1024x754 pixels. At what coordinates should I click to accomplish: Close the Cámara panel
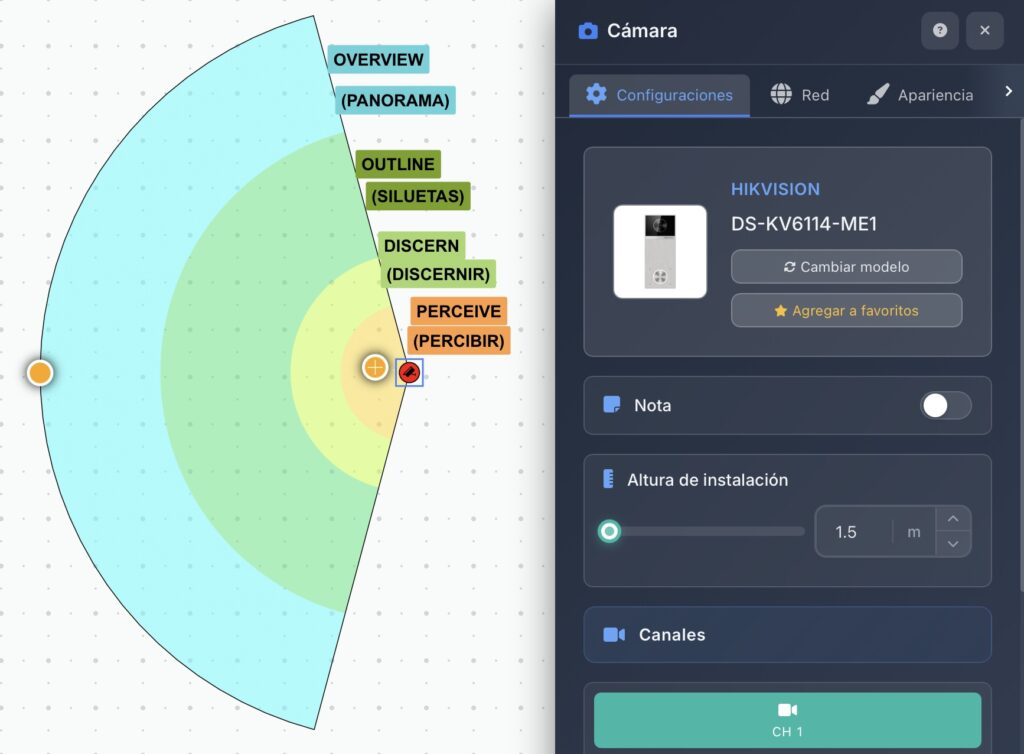(985, 30)
